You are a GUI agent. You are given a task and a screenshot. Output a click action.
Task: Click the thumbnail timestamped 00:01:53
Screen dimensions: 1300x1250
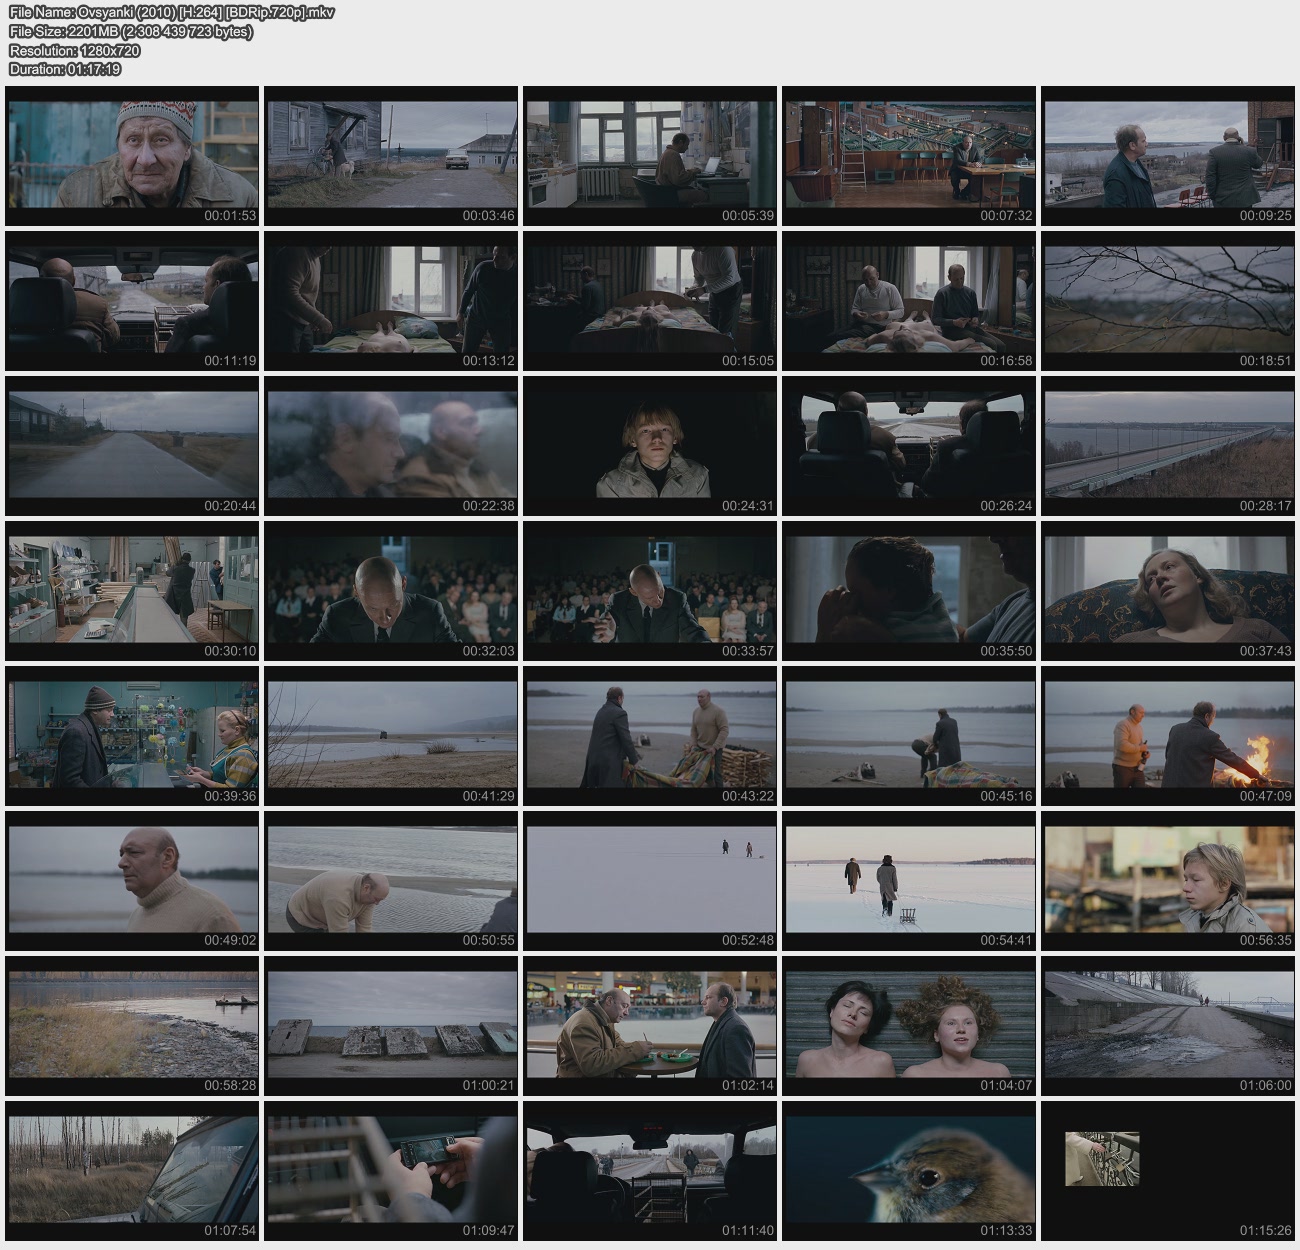pyautogui.click(x=132, y=155)
